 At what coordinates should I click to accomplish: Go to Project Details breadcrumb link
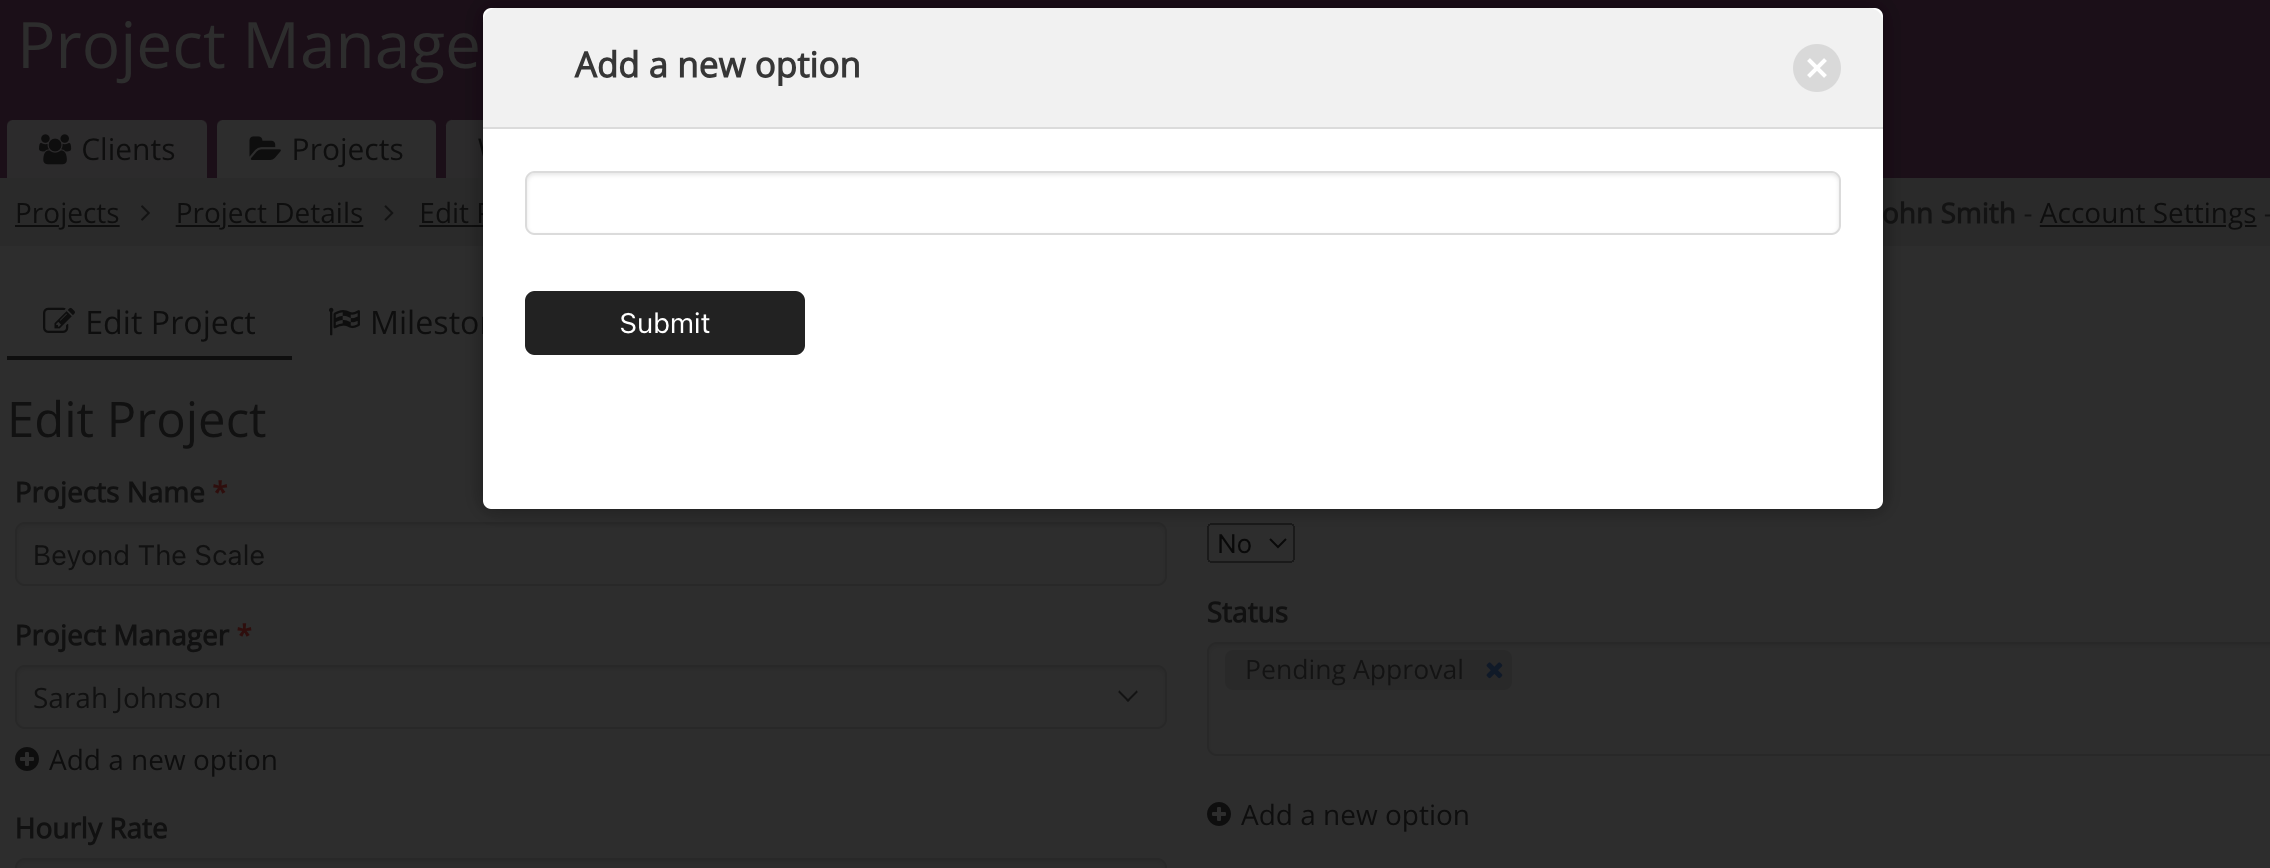pos(269,213)
